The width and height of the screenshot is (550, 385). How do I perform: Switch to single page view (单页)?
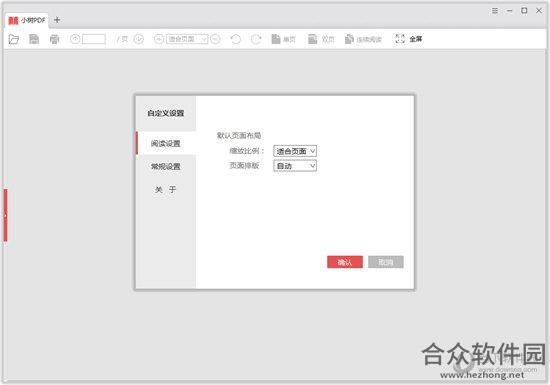(x=283, y=39)
